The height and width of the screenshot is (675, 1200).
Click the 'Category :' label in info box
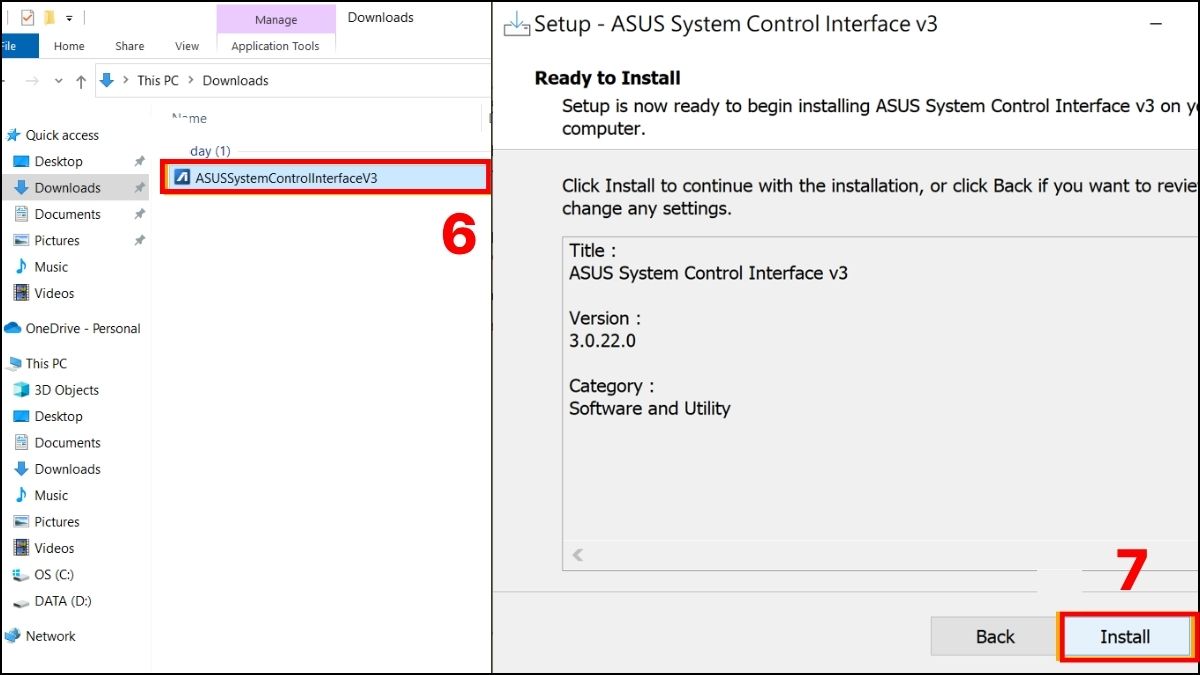(612, 386)
